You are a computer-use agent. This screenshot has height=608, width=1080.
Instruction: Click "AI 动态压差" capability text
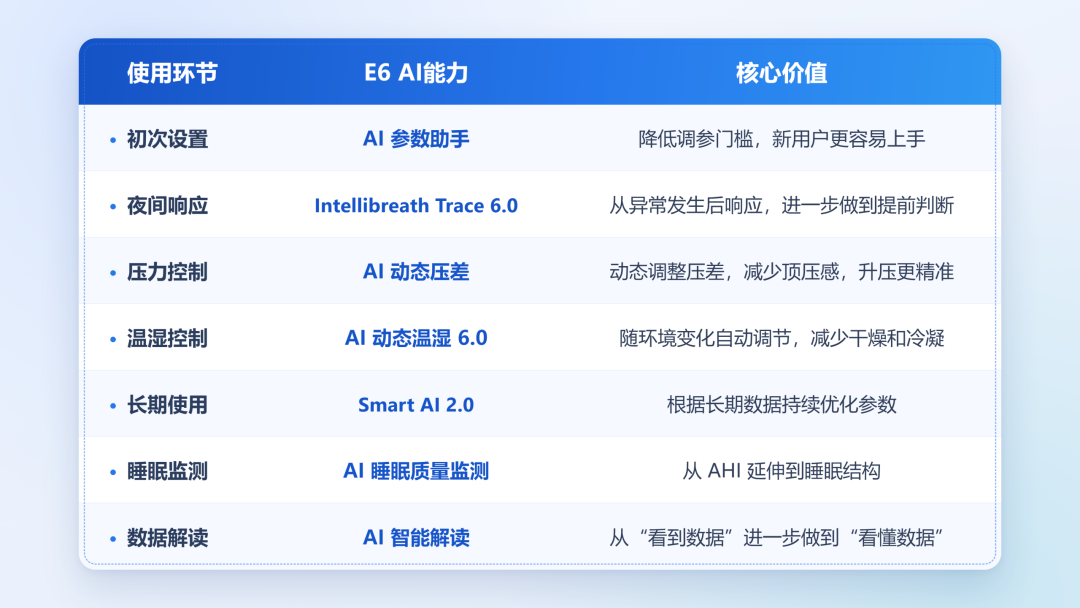pos(416,272)
